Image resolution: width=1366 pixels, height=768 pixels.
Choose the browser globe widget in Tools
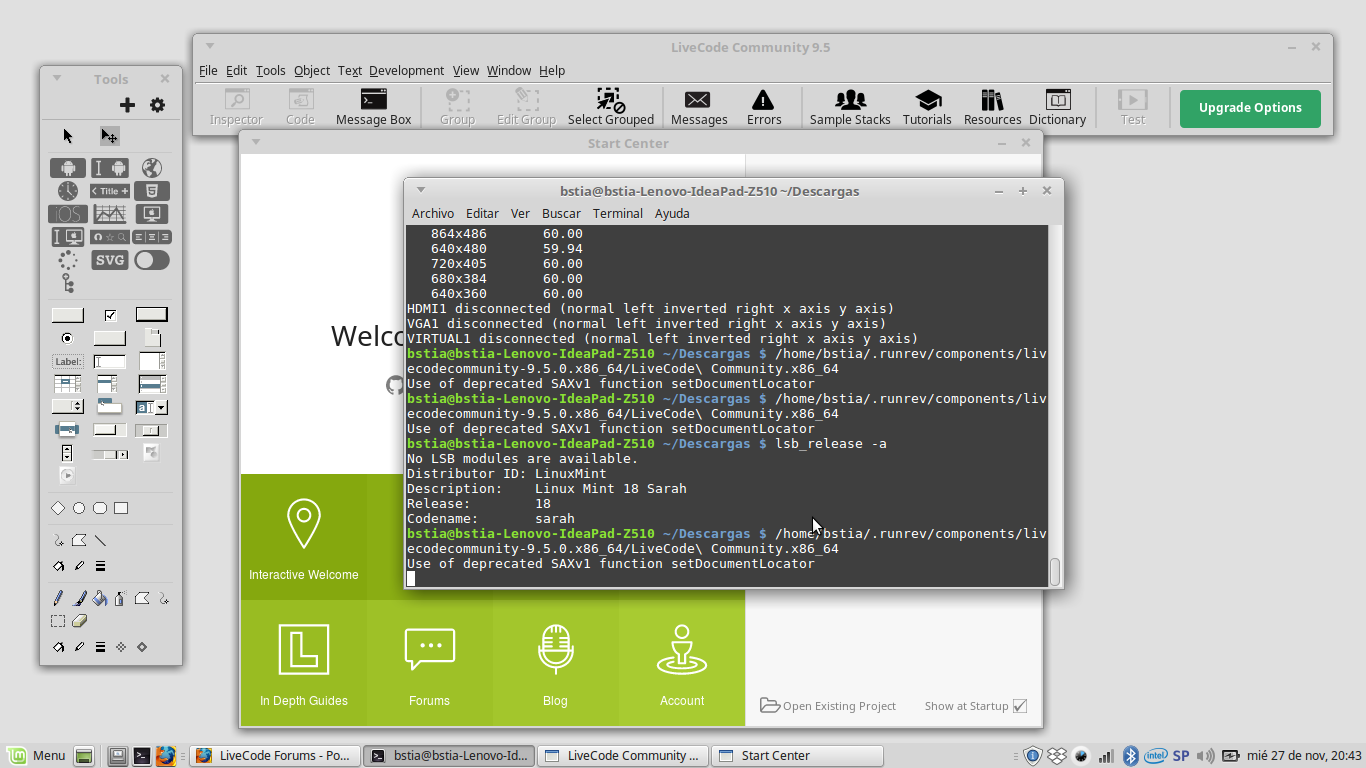click(x=151, y=168)
